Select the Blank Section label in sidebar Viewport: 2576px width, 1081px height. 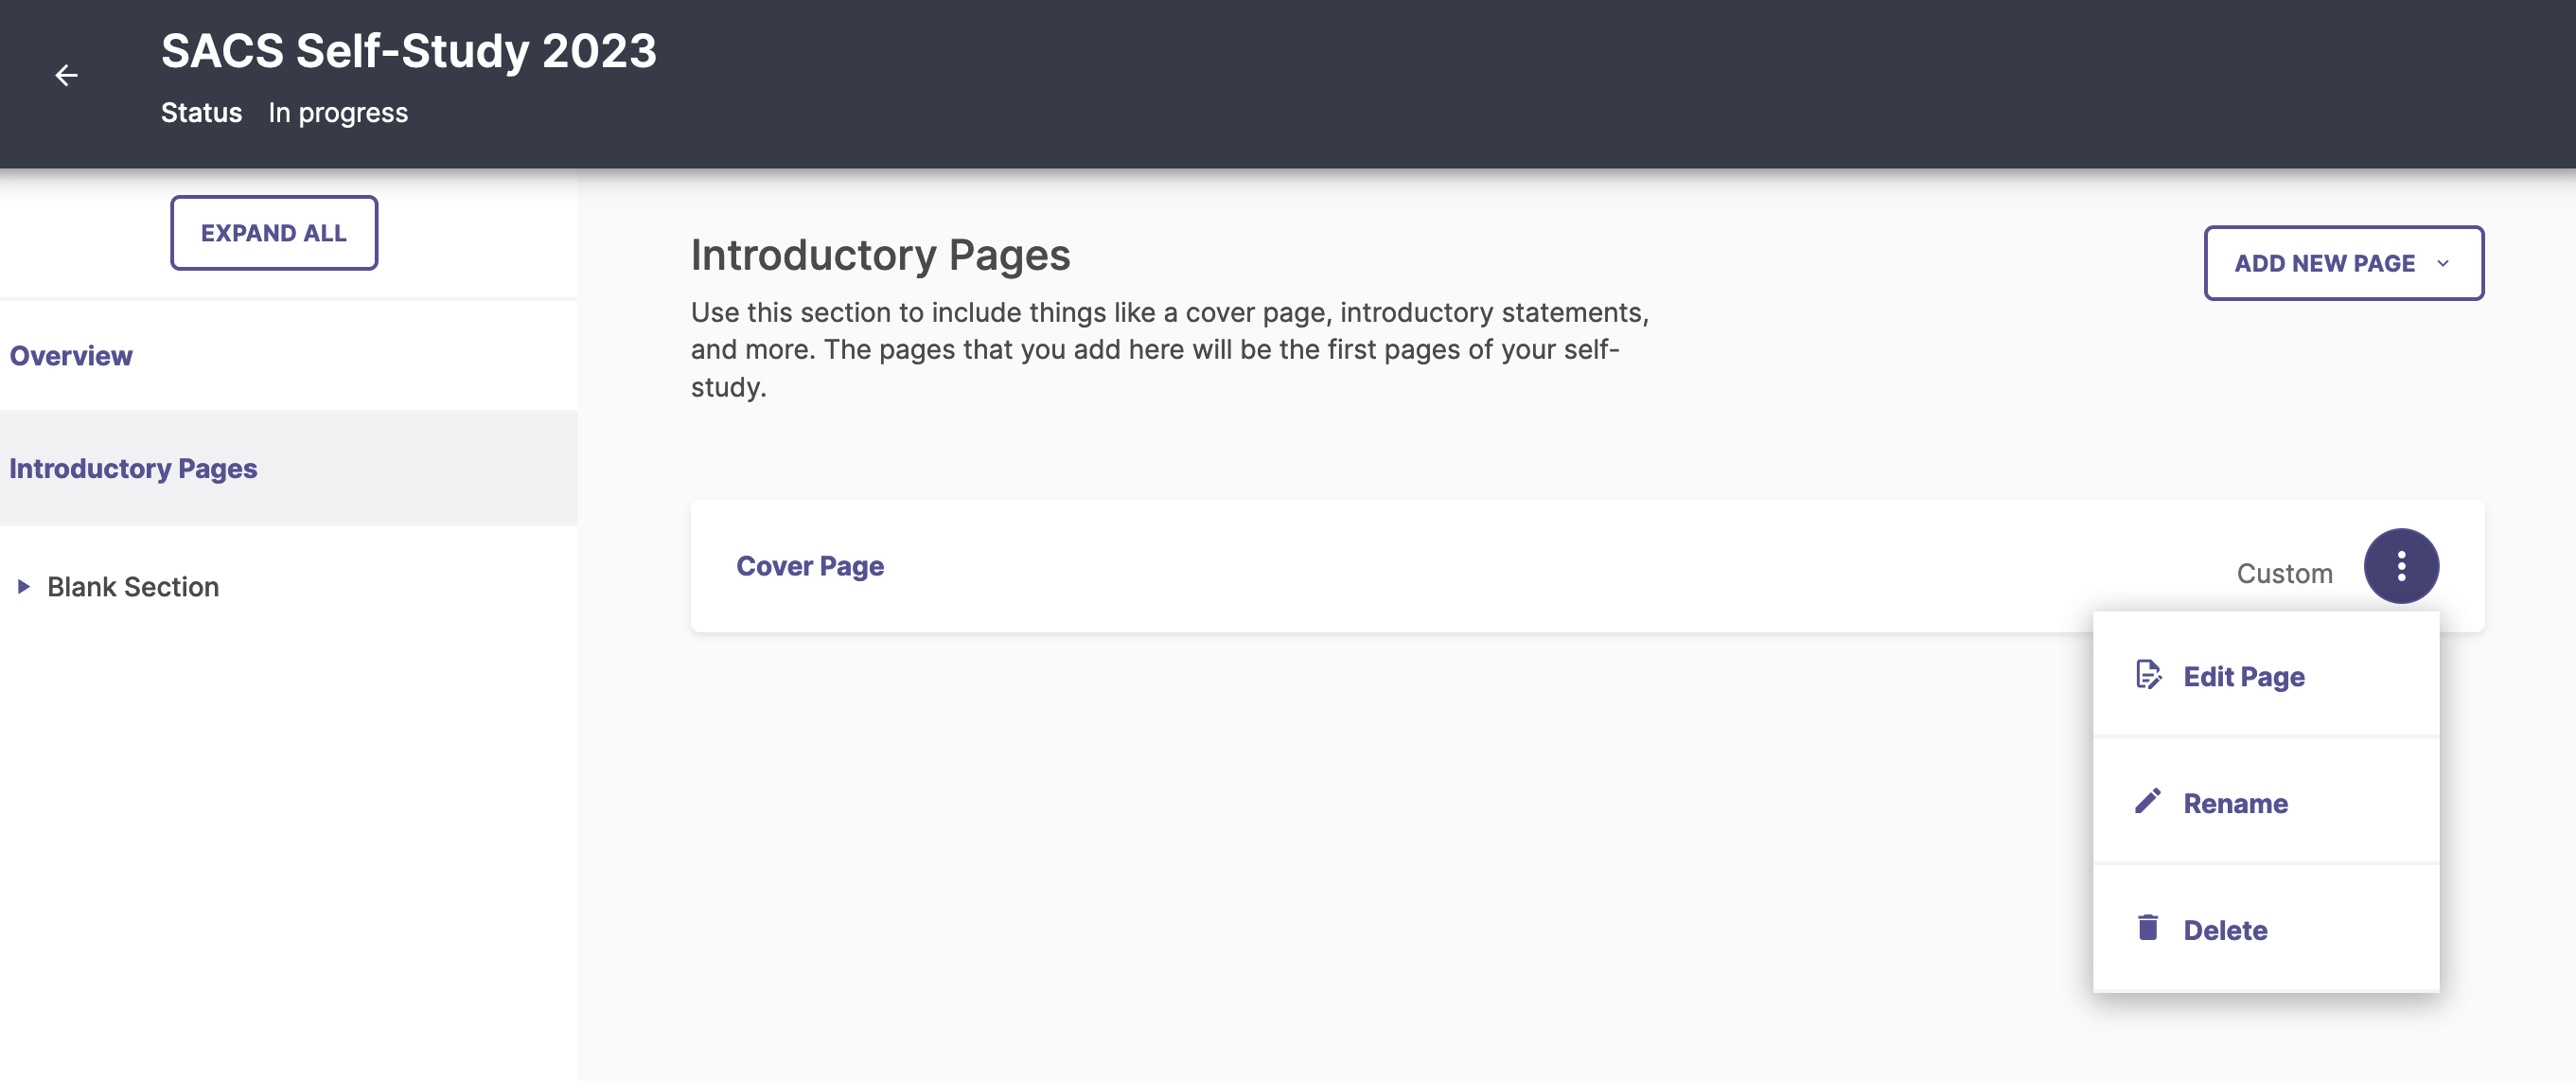pos(133,587)
